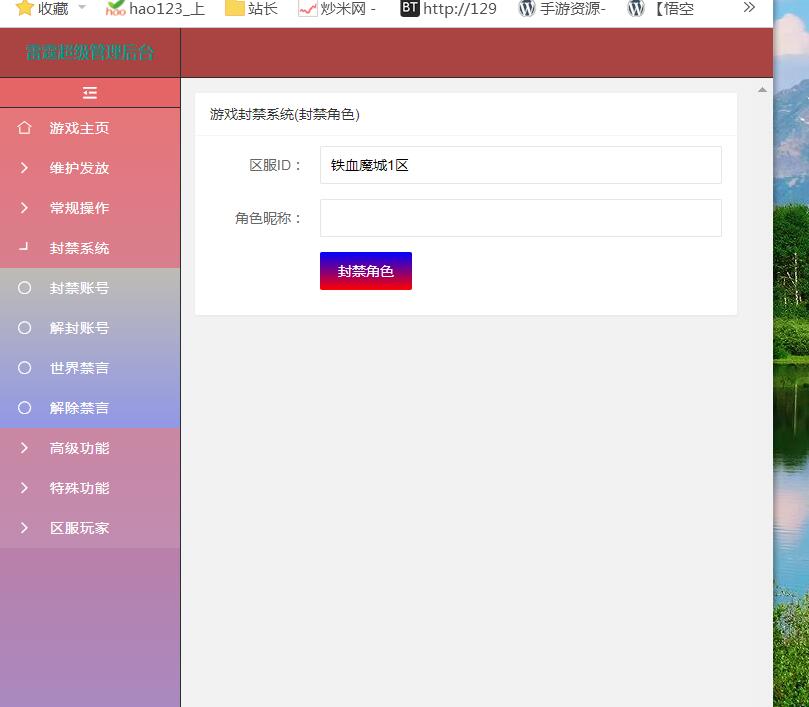Open the 站长 bookmark folder icon
Image resolution: width=809 pixels, height=707 pixels.
tap(234, 9)
